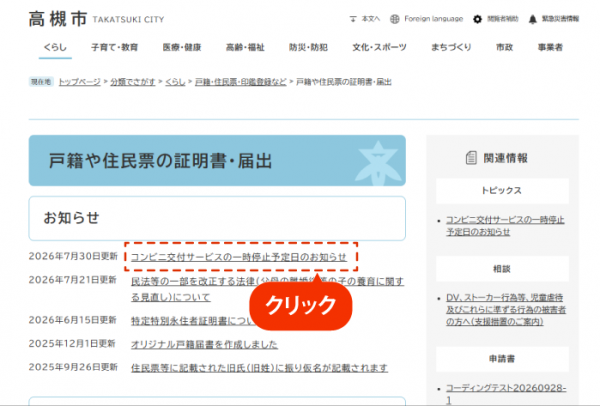This screenshot has width=600, height=406.
Task: Click the Foreign language globe icon
Action: [395, 19]
